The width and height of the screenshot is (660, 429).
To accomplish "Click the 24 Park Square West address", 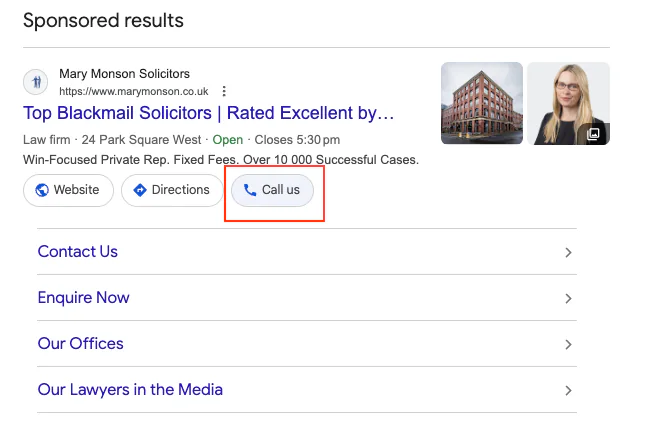I will click(141, 140).
